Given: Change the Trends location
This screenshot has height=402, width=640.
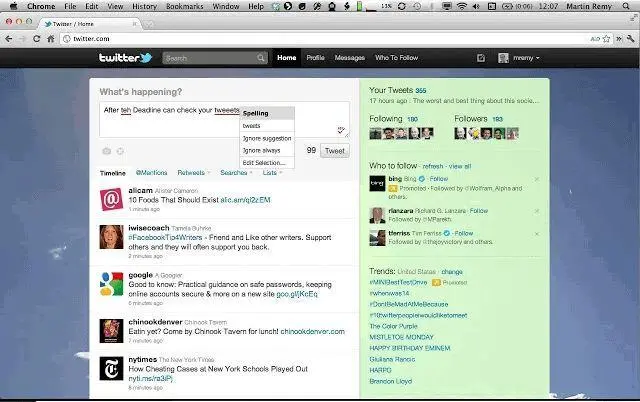Looking at the screenshot, I should pyautogui.click(x=452, y=272).
